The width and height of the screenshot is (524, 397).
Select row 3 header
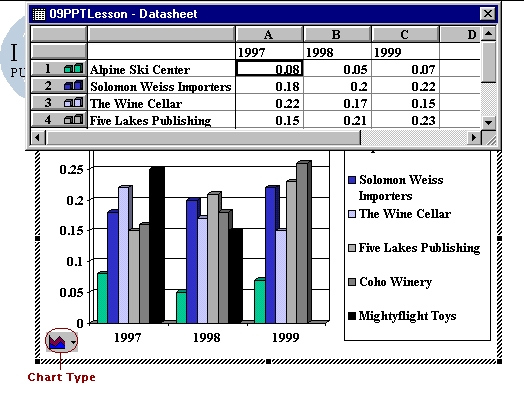click(58, 102)
